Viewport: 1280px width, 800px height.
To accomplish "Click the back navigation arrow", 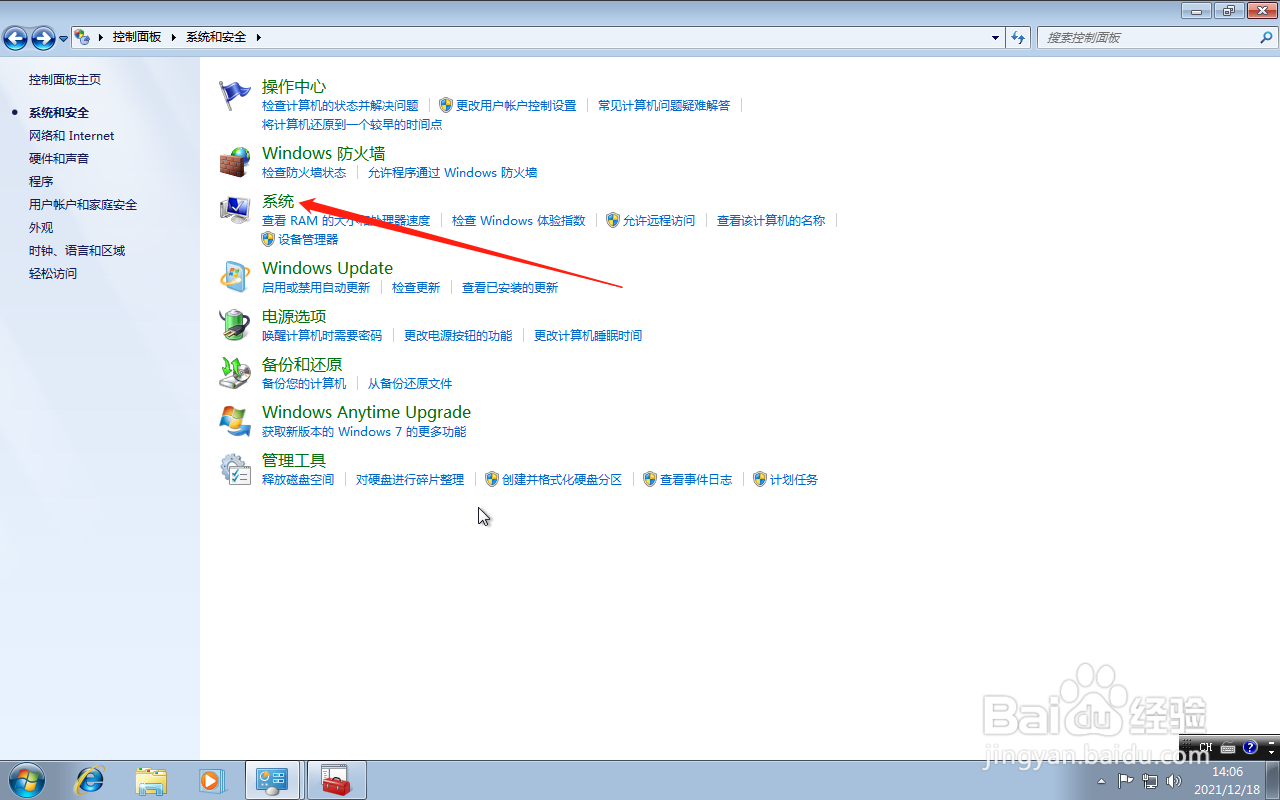I will coord(15,38).
